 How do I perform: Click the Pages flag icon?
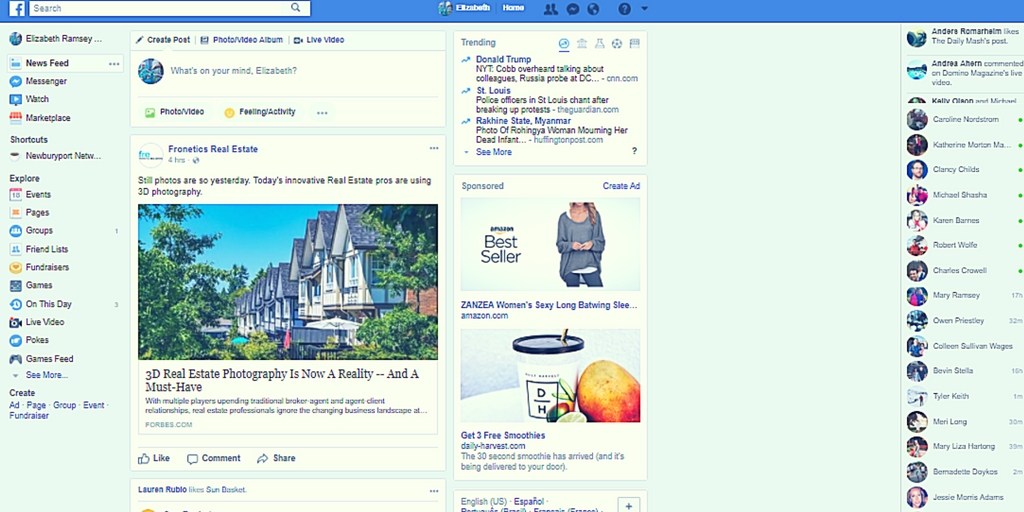pos(16,212)
